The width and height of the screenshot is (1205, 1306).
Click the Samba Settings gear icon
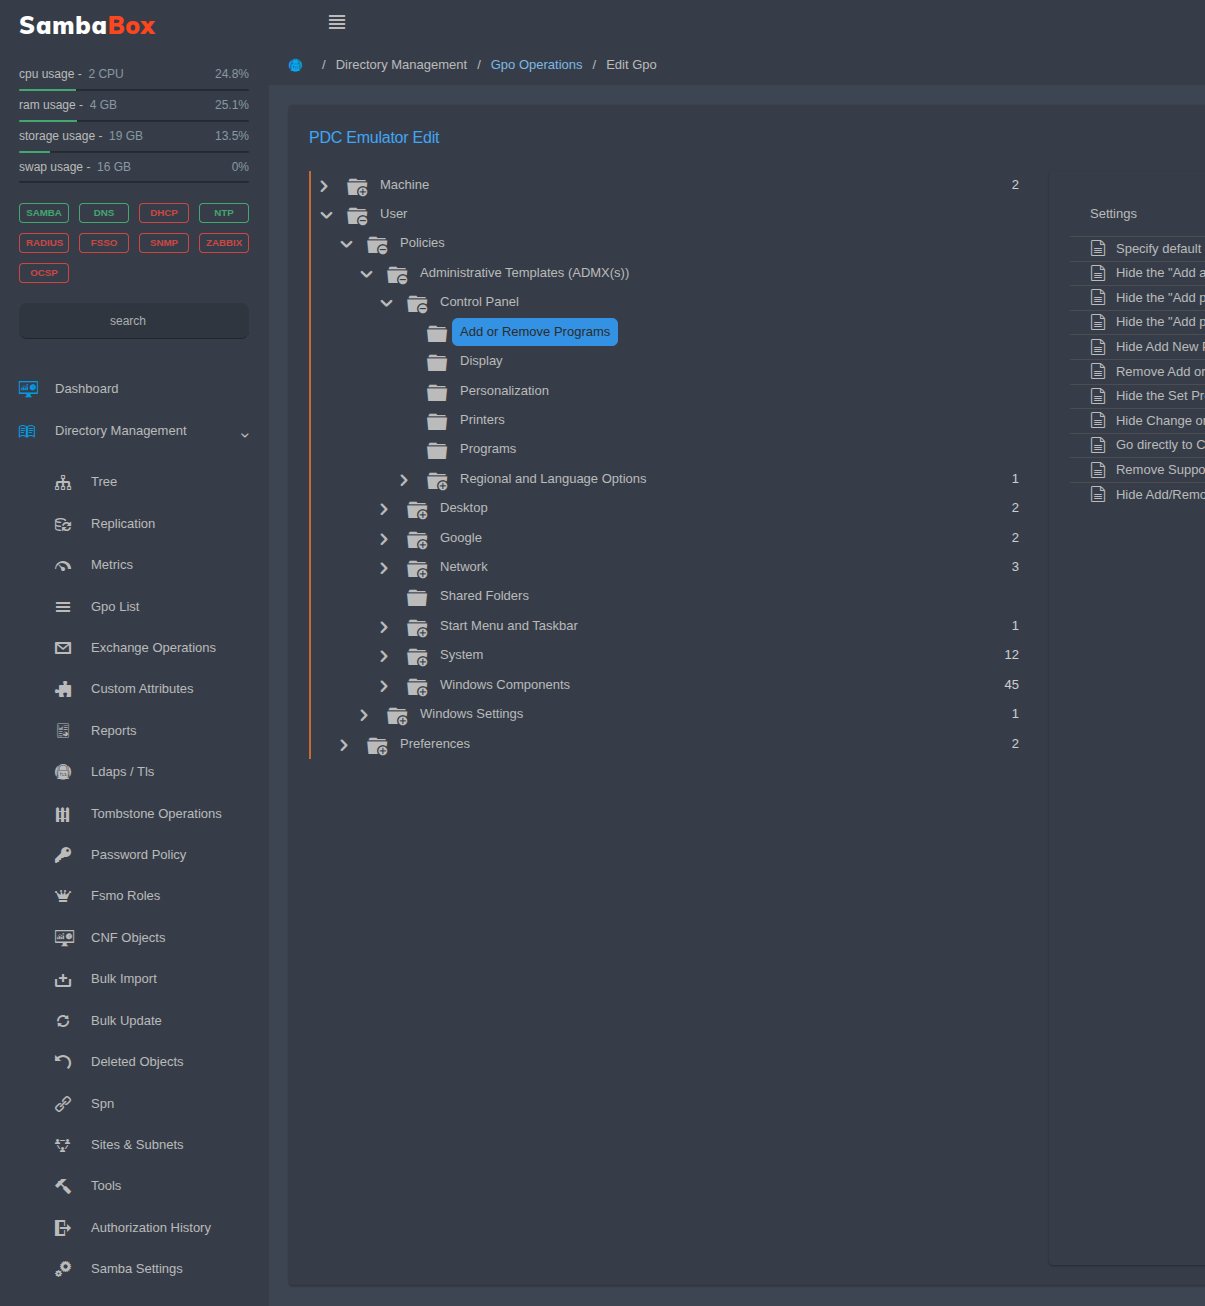(x=63, y=1269)
